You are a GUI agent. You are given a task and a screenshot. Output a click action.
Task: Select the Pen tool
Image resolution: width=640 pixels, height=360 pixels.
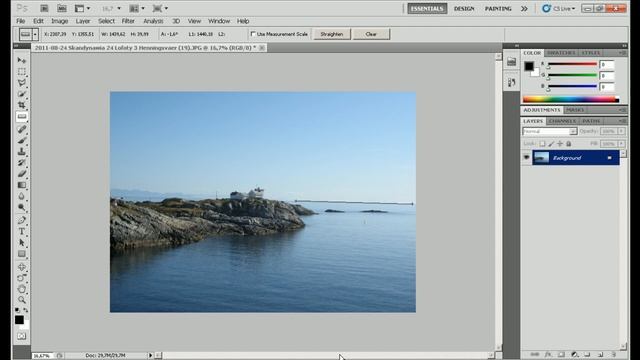(22, 220)
